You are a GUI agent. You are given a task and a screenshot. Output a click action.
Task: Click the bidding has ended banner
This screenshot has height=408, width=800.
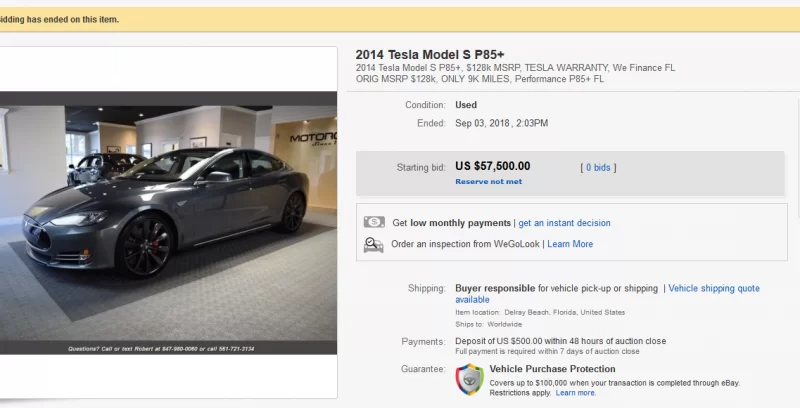pos(60,19)
